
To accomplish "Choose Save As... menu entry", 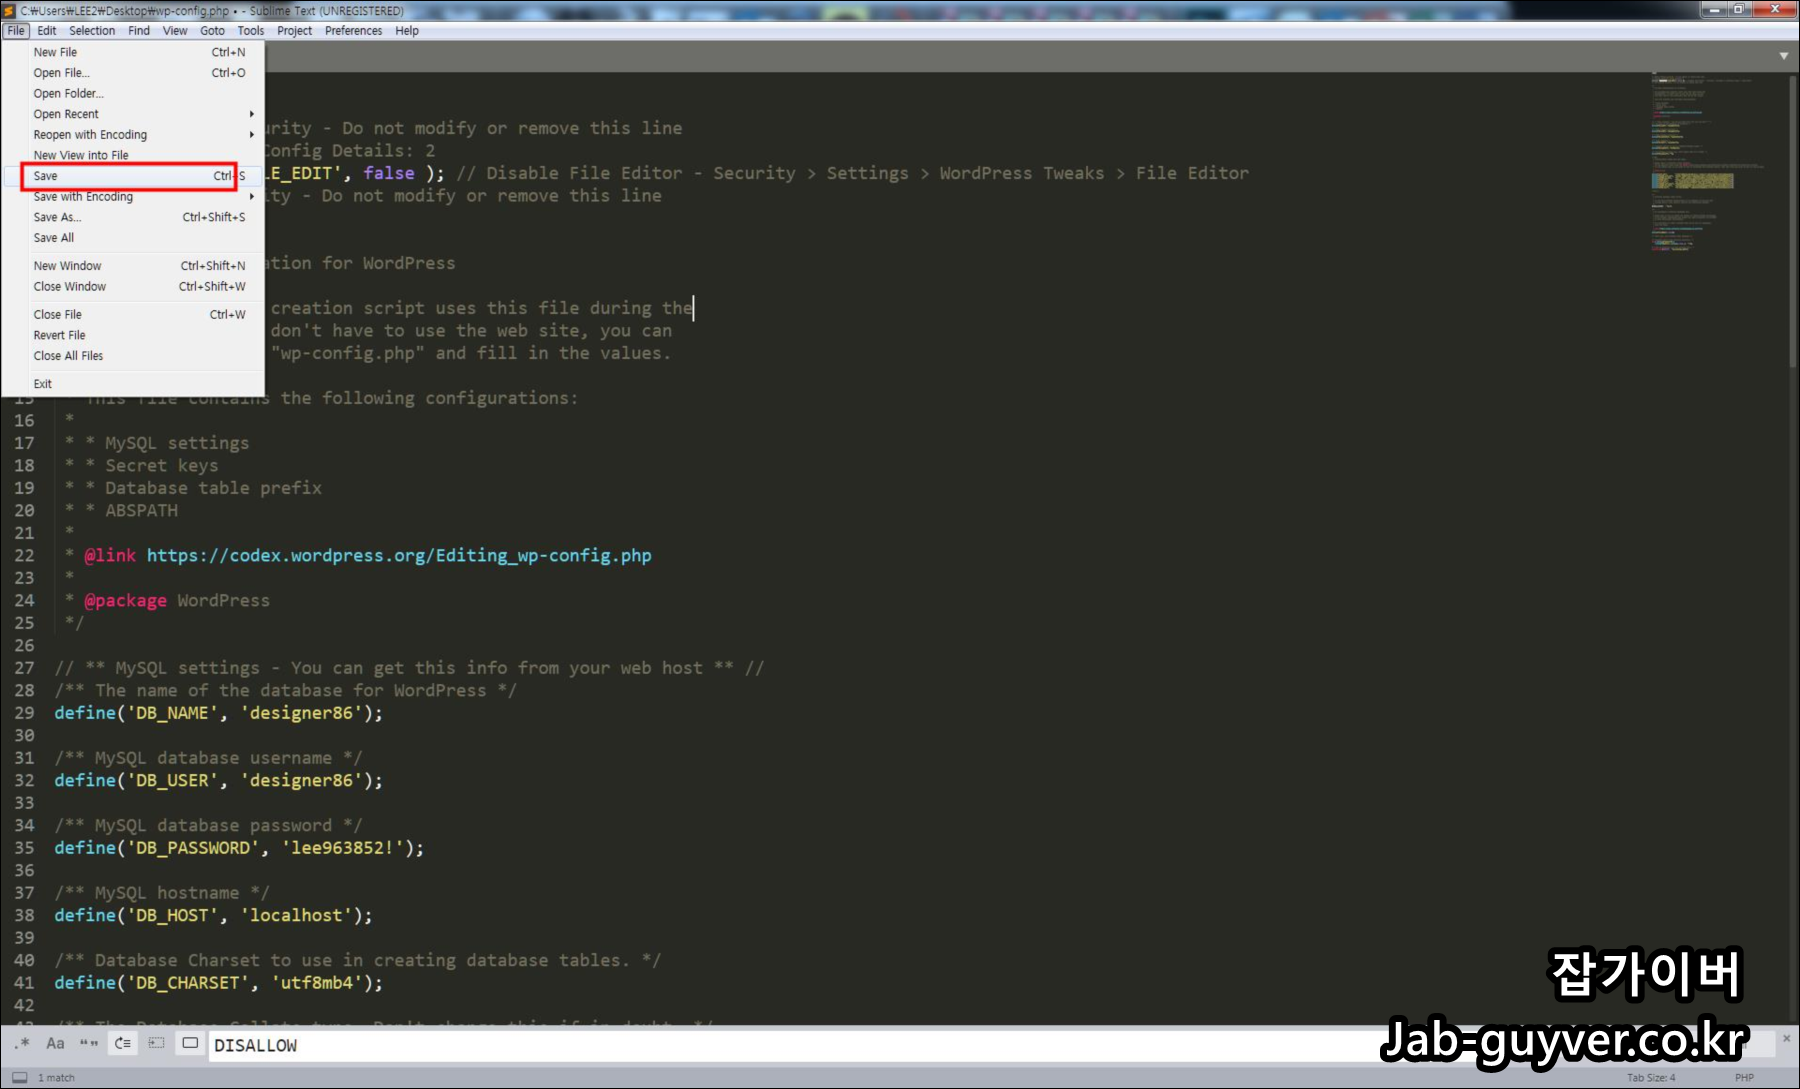I will pos(133,217).
